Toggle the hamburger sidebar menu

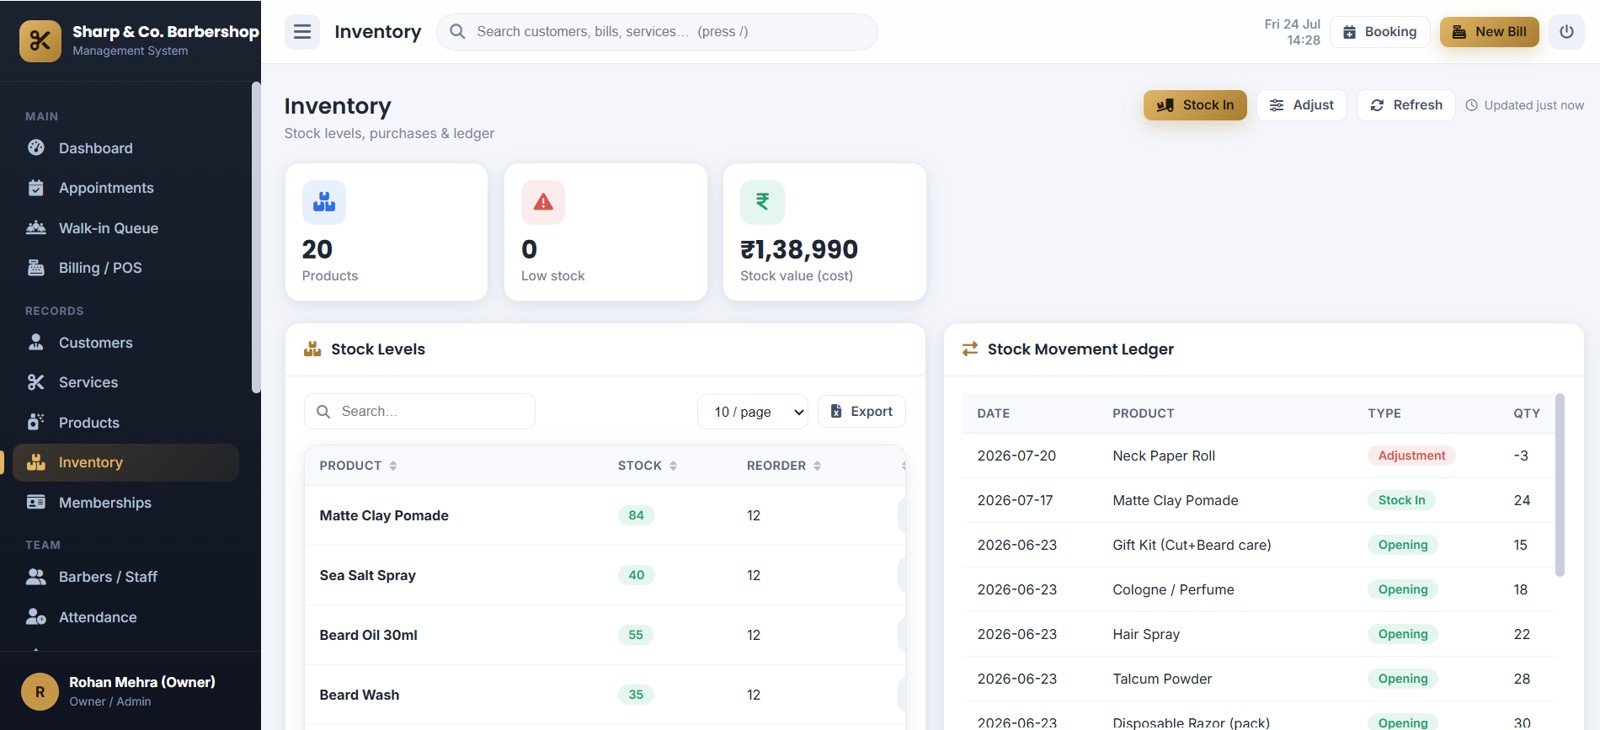tap(302, 32)
